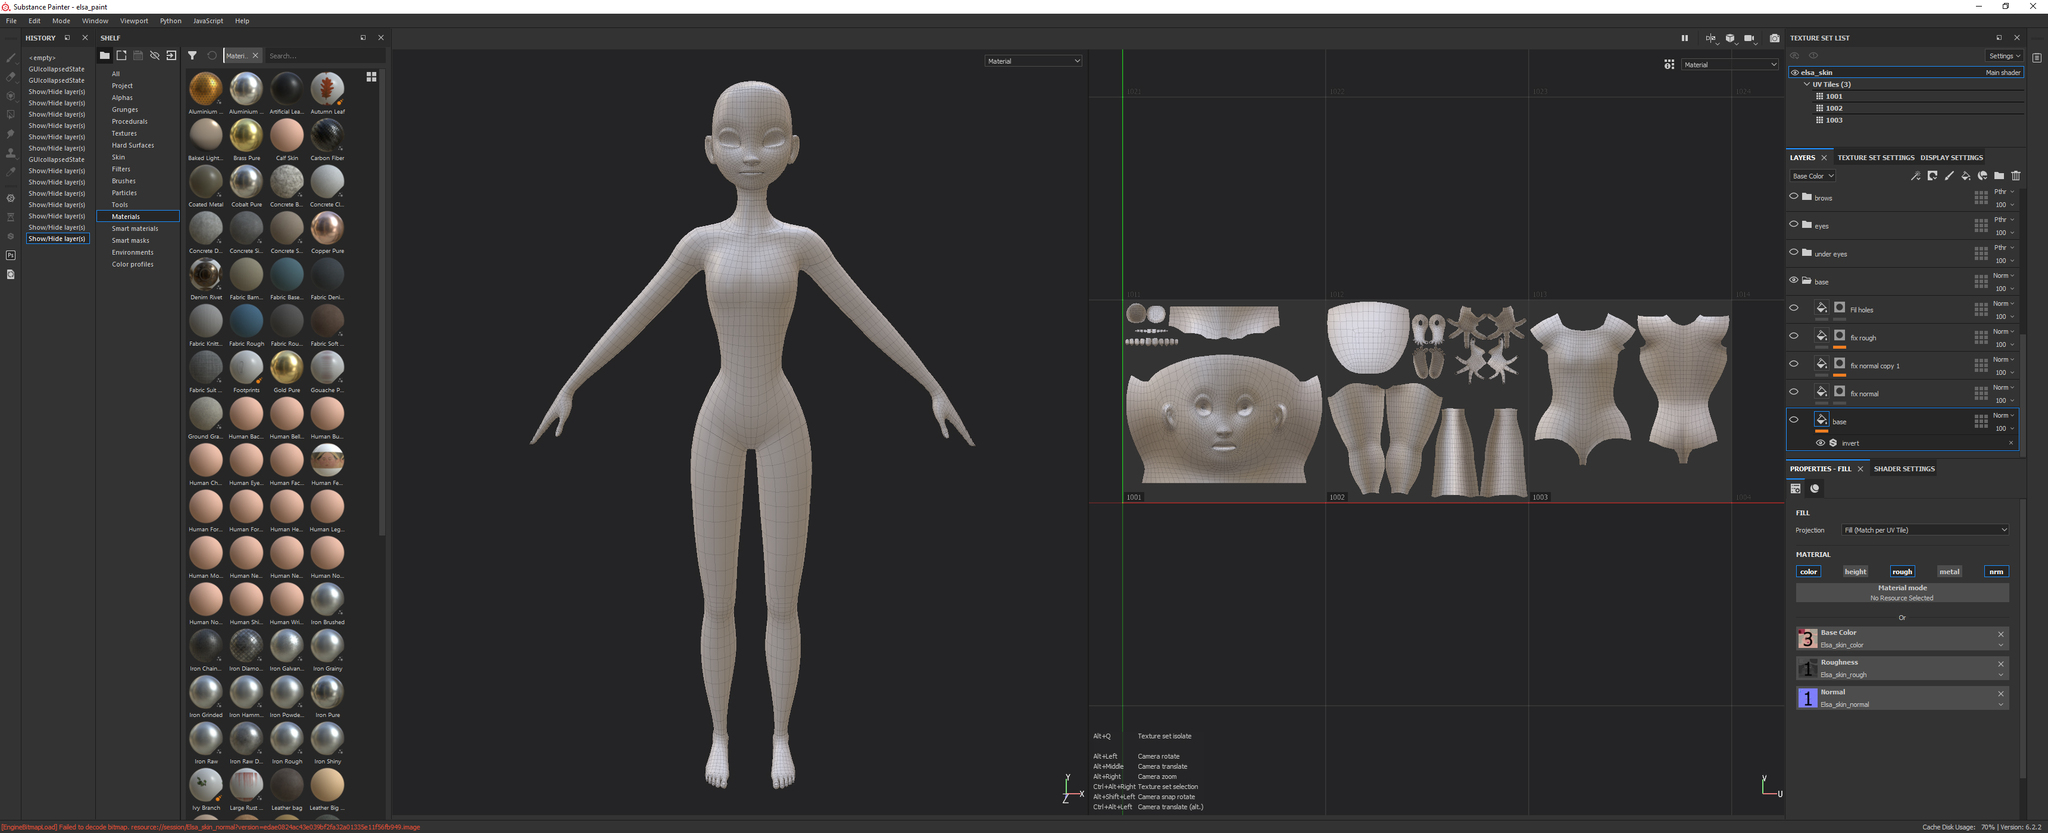Add a fill layer using paint bucket icon

tap(1965, 176)
